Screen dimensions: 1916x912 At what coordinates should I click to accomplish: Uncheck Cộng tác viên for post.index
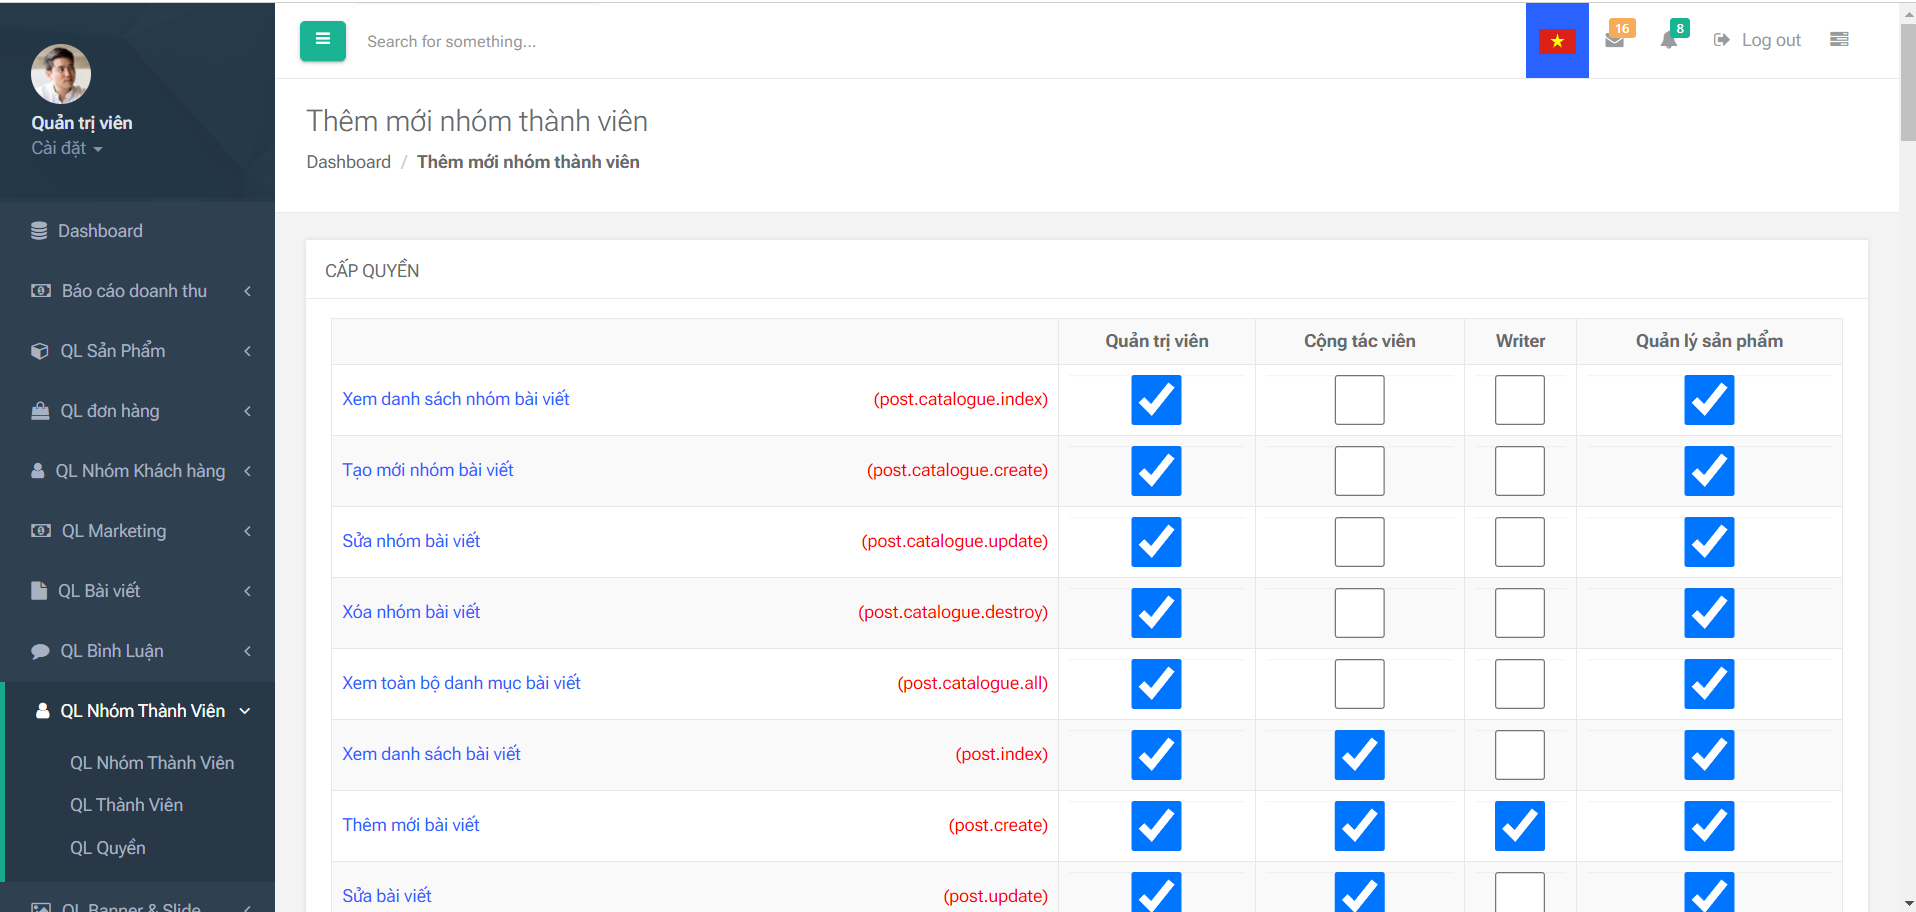[x=1359, y=755]
